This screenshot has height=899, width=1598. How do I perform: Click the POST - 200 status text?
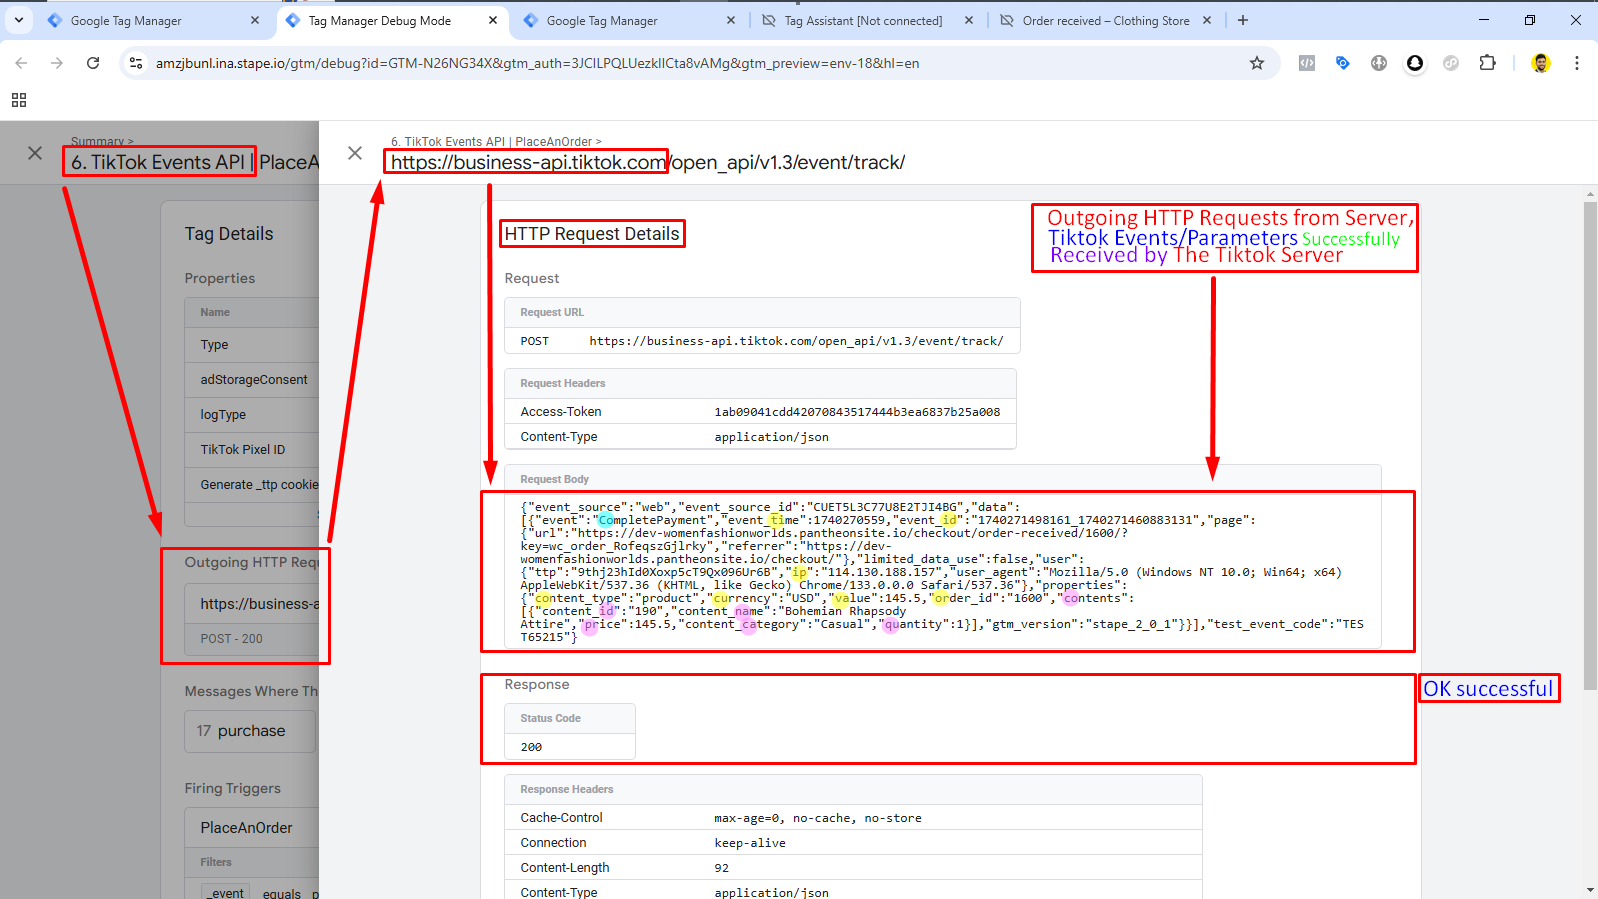point(231,639)
